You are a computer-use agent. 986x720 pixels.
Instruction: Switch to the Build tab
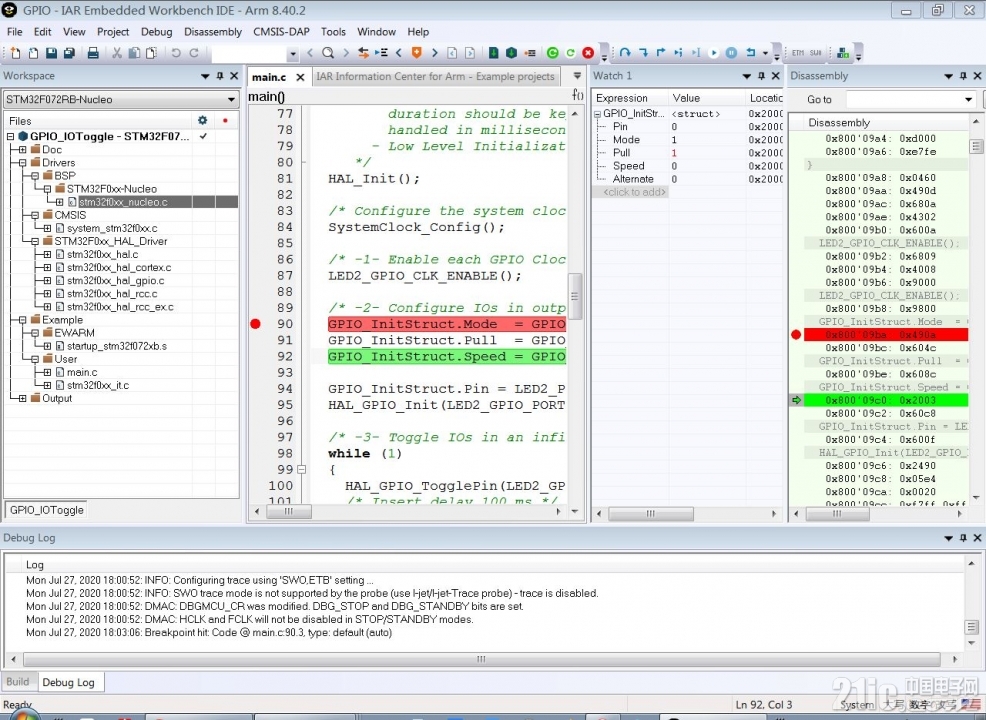[x=18, y=682]
